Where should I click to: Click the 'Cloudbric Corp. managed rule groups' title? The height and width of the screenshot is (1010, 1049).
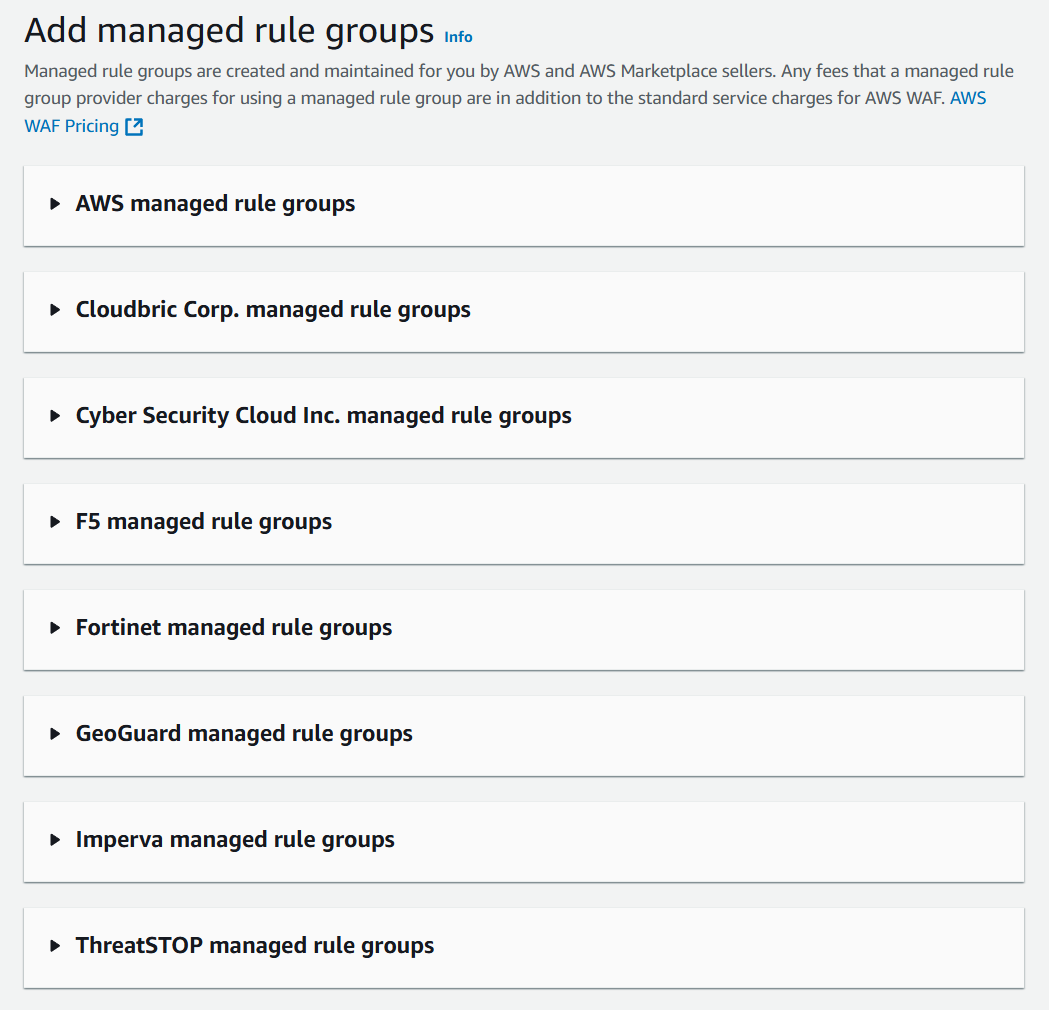click(273, 310)
